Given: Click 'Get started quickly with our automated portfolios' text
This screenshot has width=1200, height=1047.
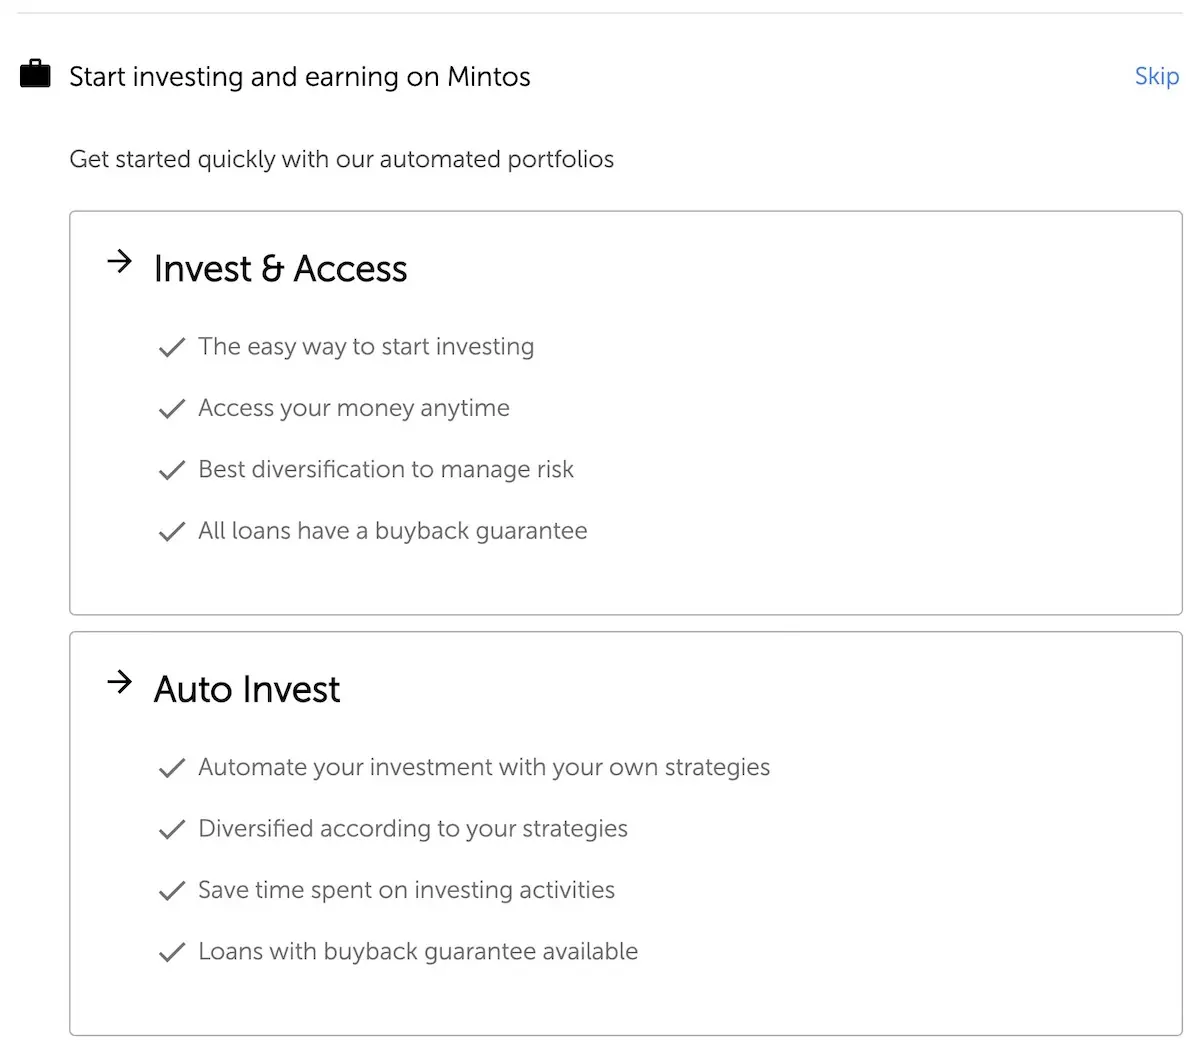Looking at the screenshot, I should pos(342,160).
